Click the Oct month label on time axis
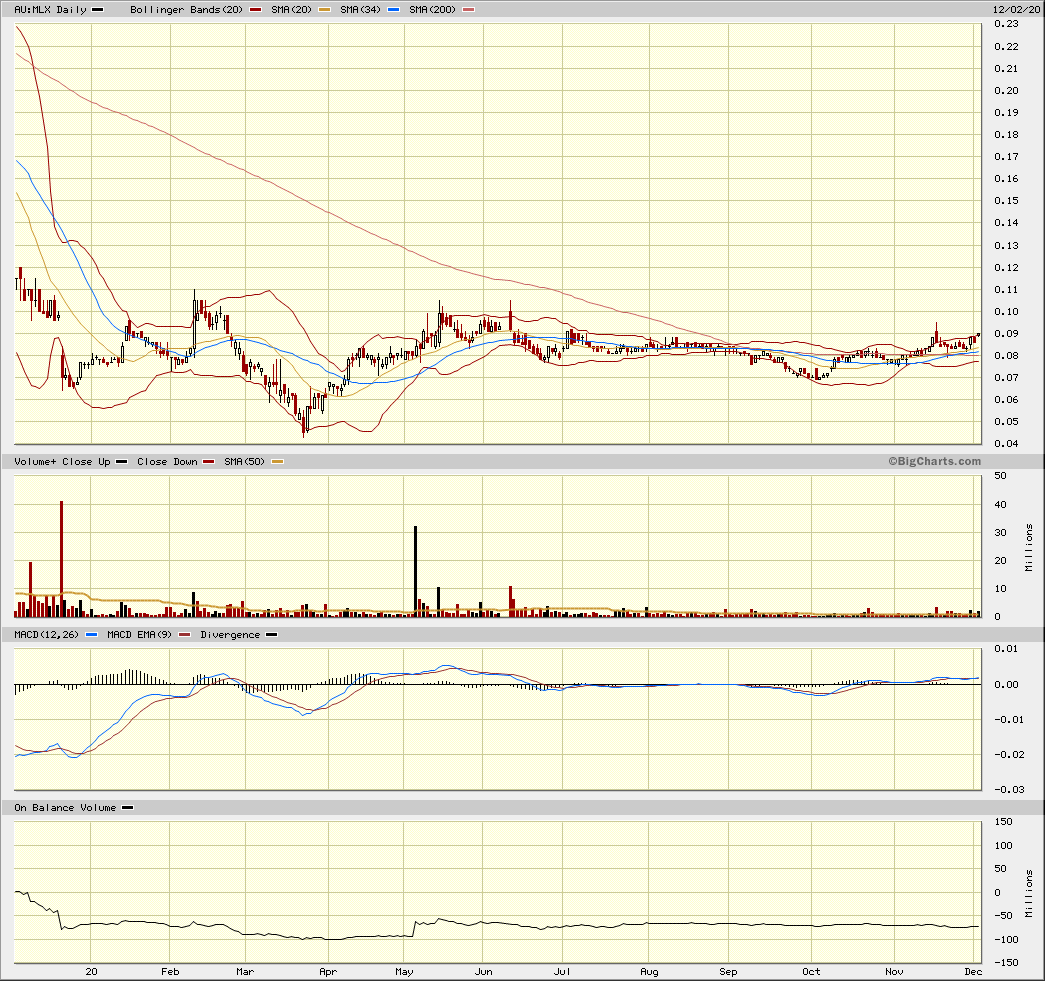 click(811, 972)
